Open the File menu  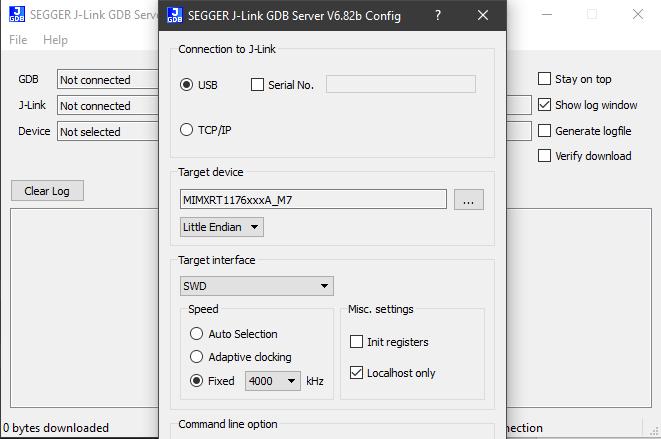tap(19, 40)
